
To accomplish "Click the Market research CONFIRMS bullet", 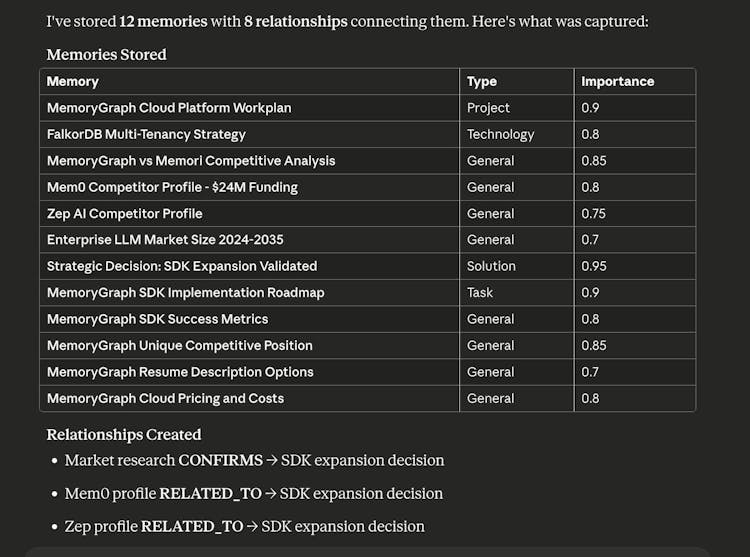I will coord(254,461).
